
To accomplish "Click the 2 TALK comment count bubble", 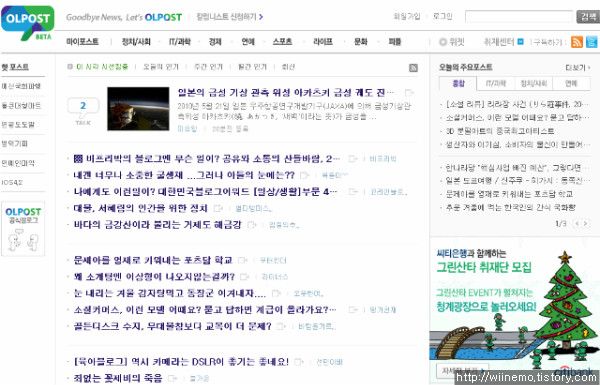I will coord(83,106).
